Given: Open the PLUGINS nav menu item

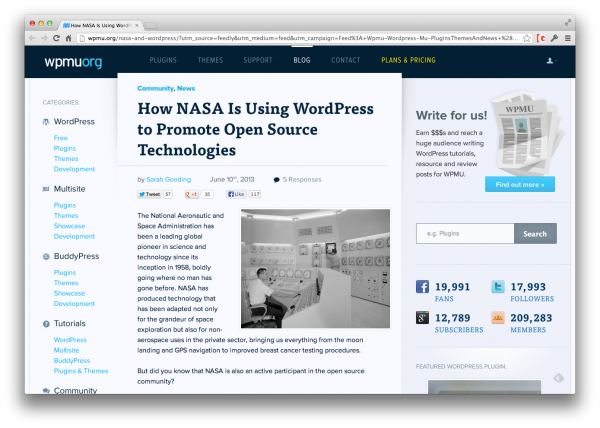Looking at the screenshot, I should coord(163,60).
